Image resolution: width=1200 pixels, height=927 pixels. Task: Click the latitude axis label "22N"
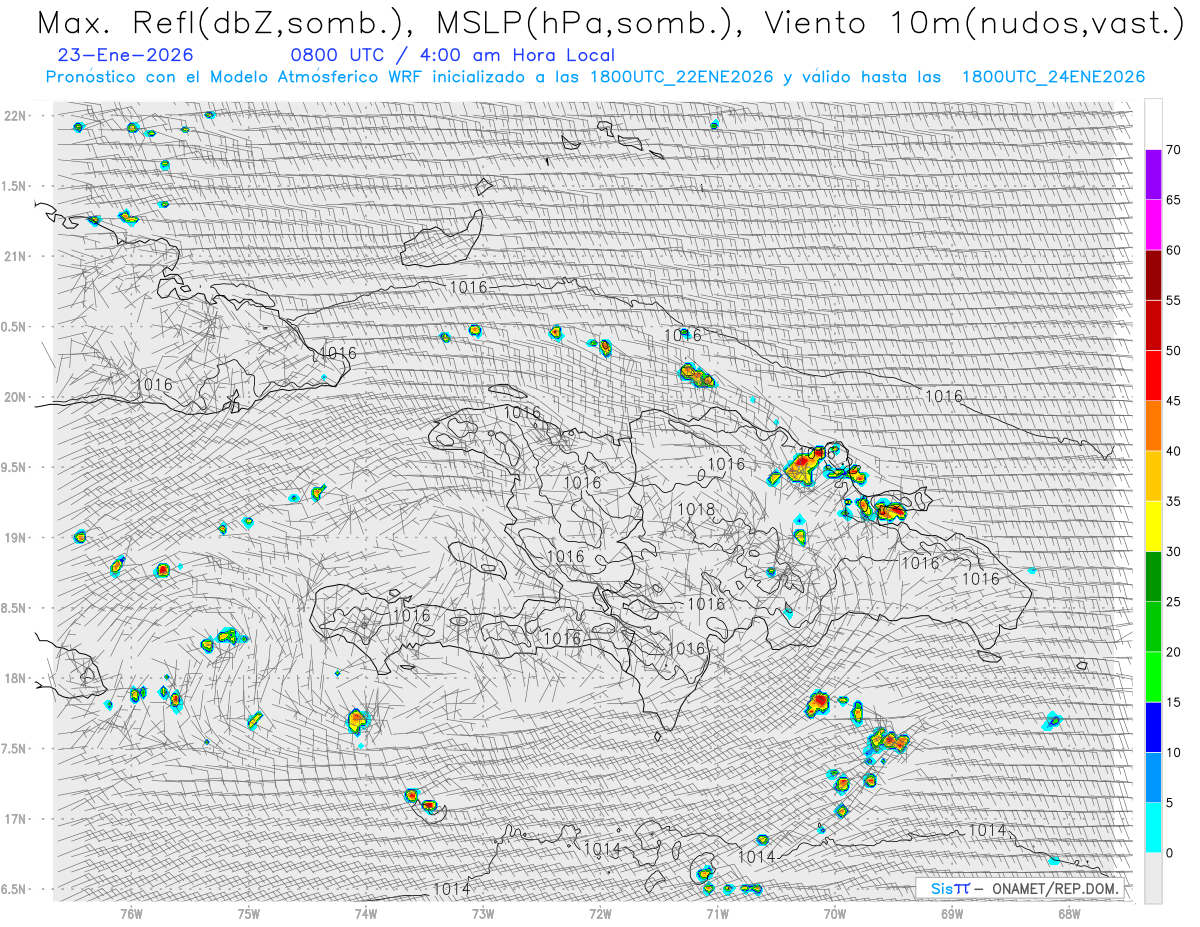[x=17, y=116]
